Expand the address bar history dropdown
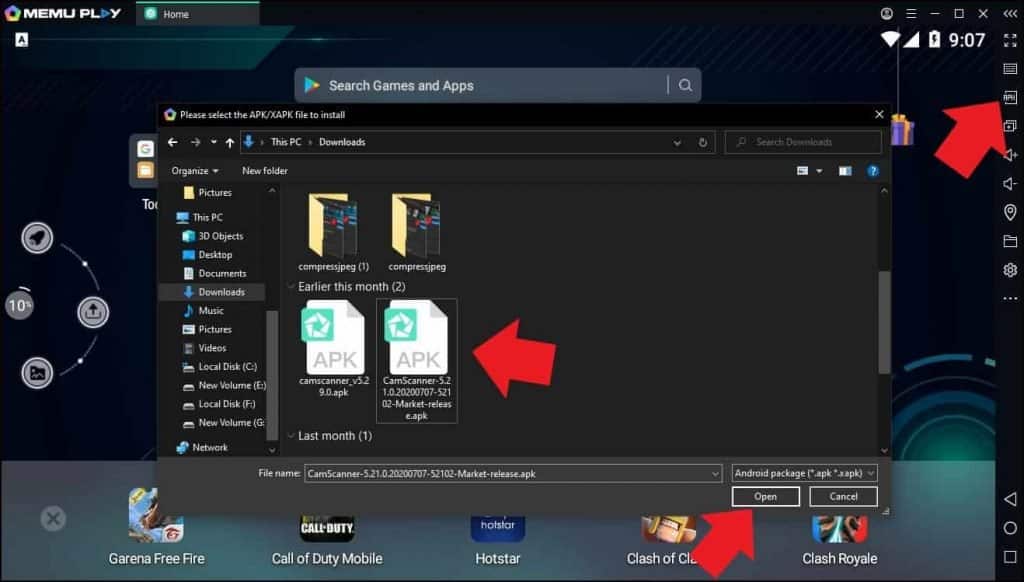The width and height of the screenshot is (1024, 582). 678,141
